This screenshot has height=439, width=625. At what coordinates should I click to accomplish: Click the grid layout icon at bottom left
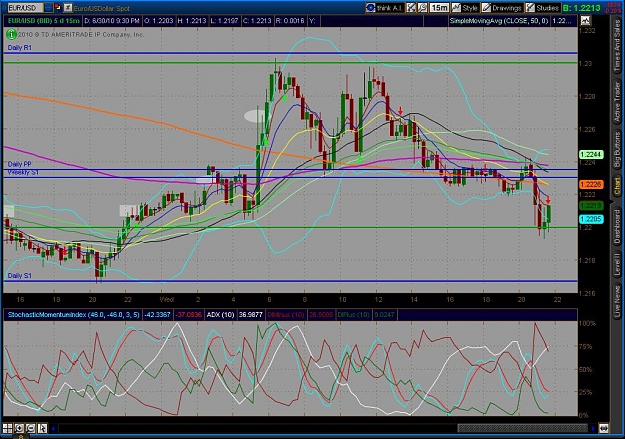pyautogui.click(x=8, y=428)
